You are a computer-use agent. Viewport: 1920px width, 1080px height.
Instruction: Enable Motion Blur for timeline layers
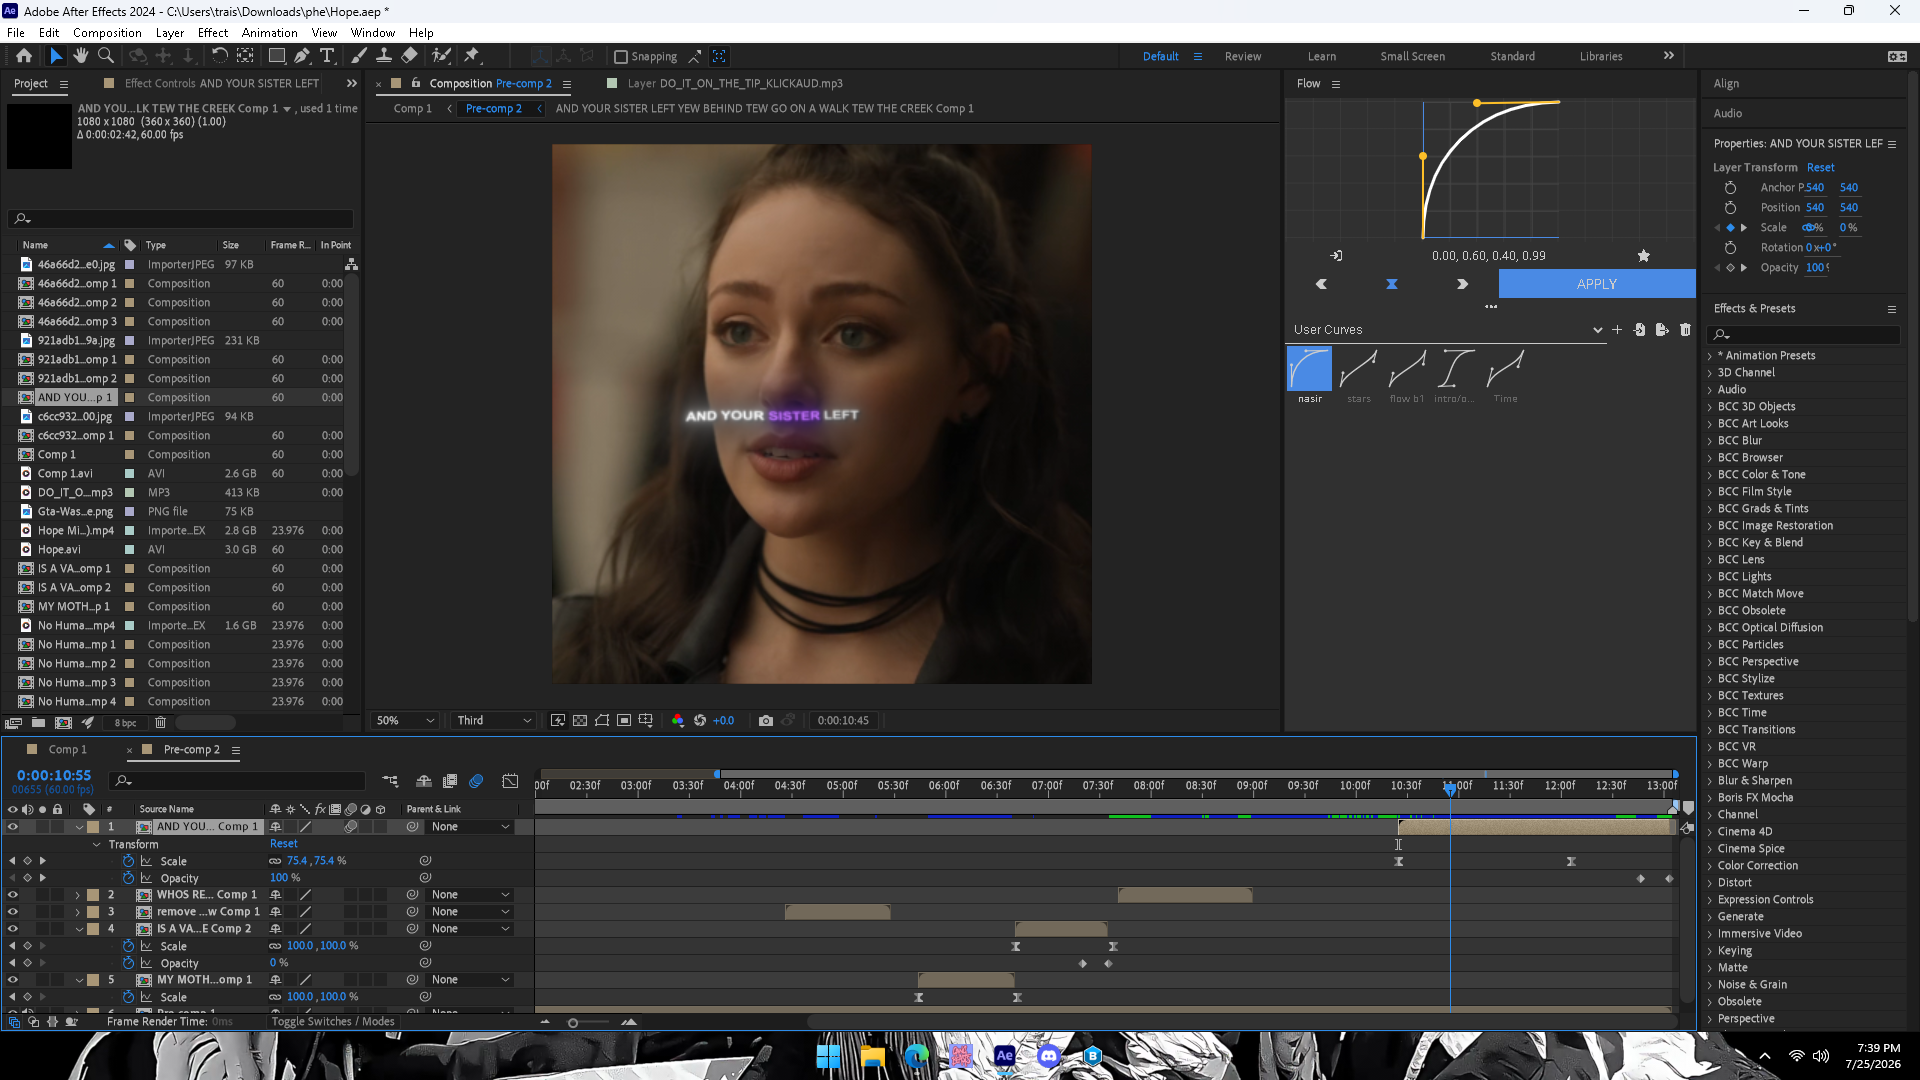tap(476, 780)
